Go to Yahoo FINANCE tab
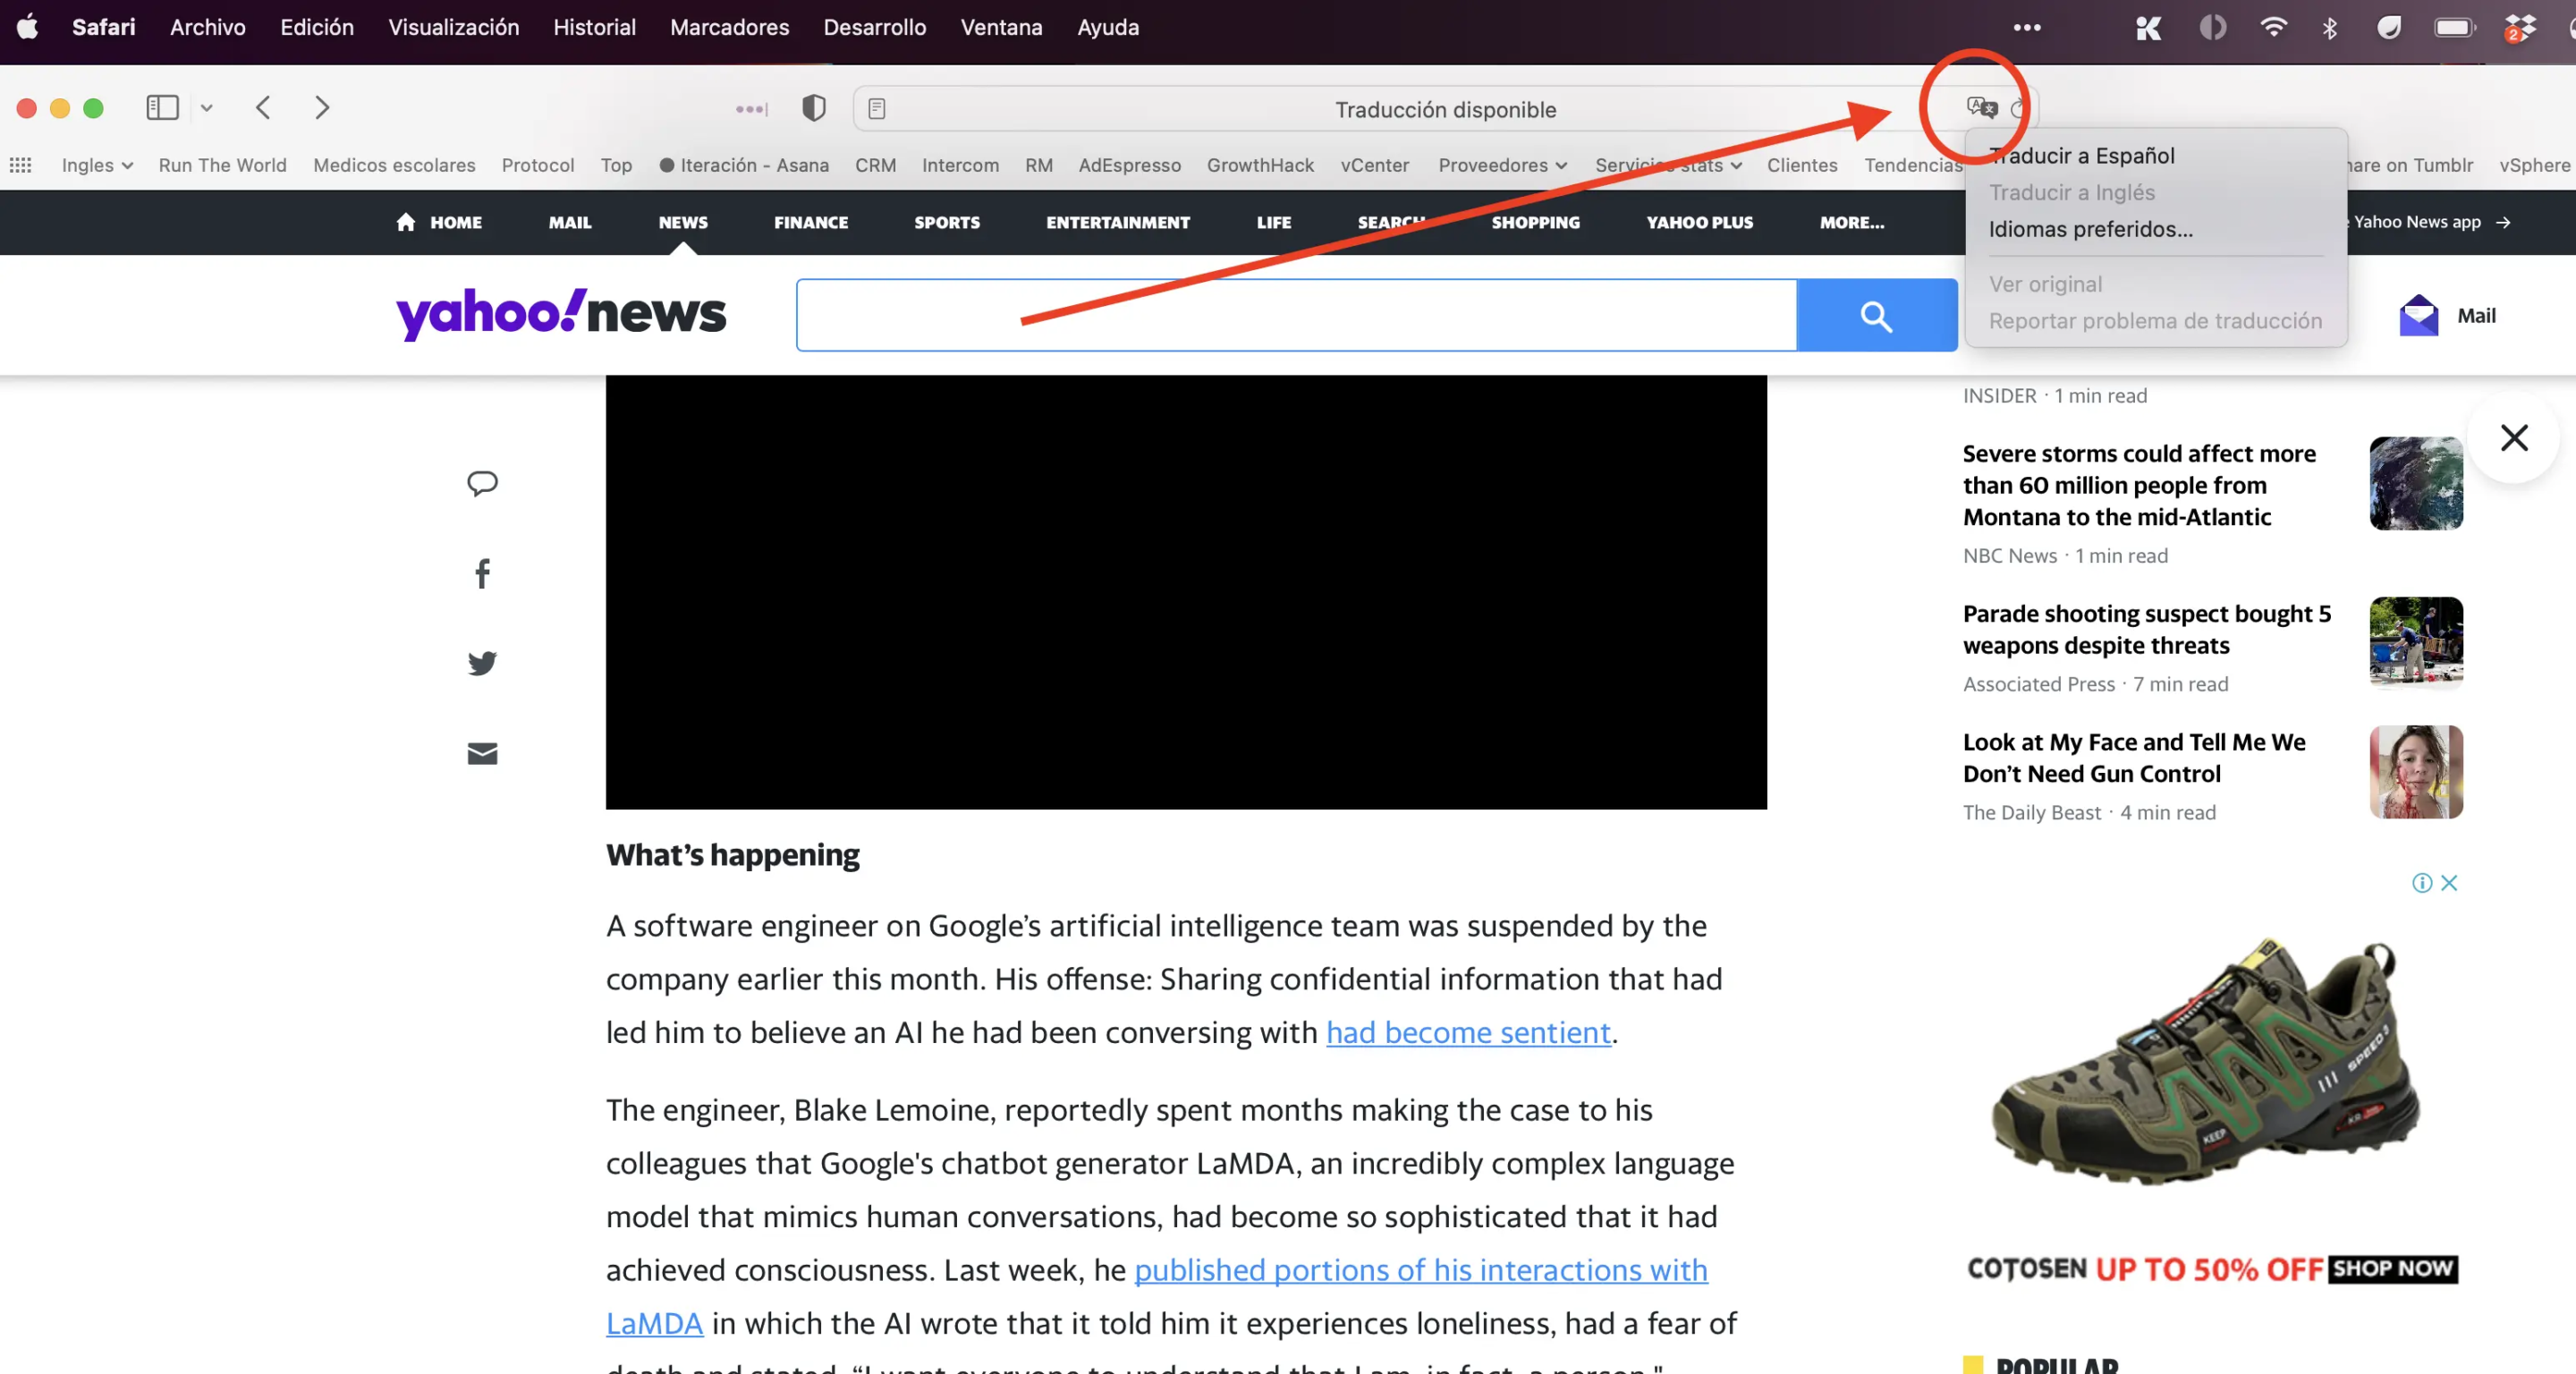Screen dimensions: 2576x1374 coord(810,222)
